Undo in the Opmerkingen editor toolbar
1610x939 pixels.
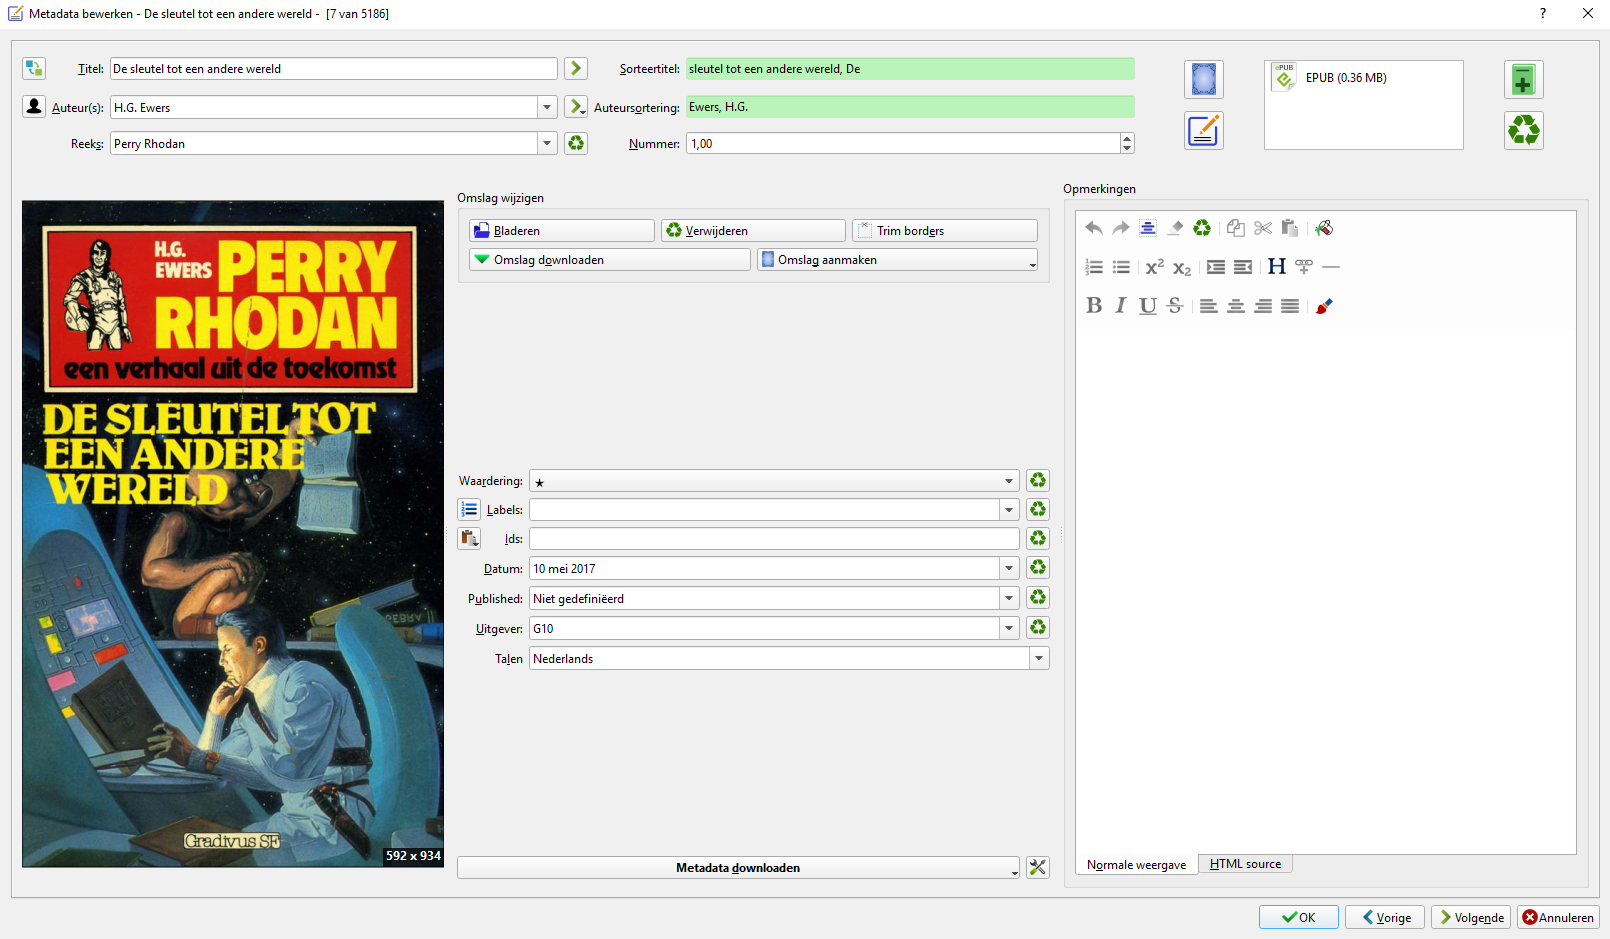(x=1094, y=228)
